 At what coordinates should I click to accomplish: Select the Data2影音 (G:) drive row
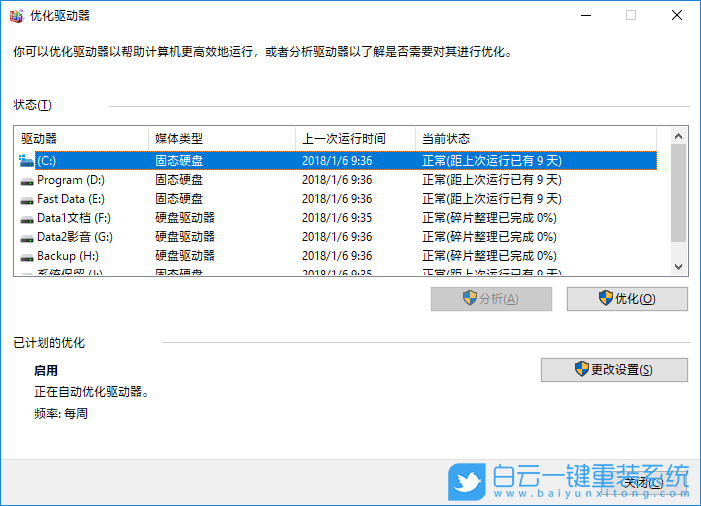[x=338, y=236]
